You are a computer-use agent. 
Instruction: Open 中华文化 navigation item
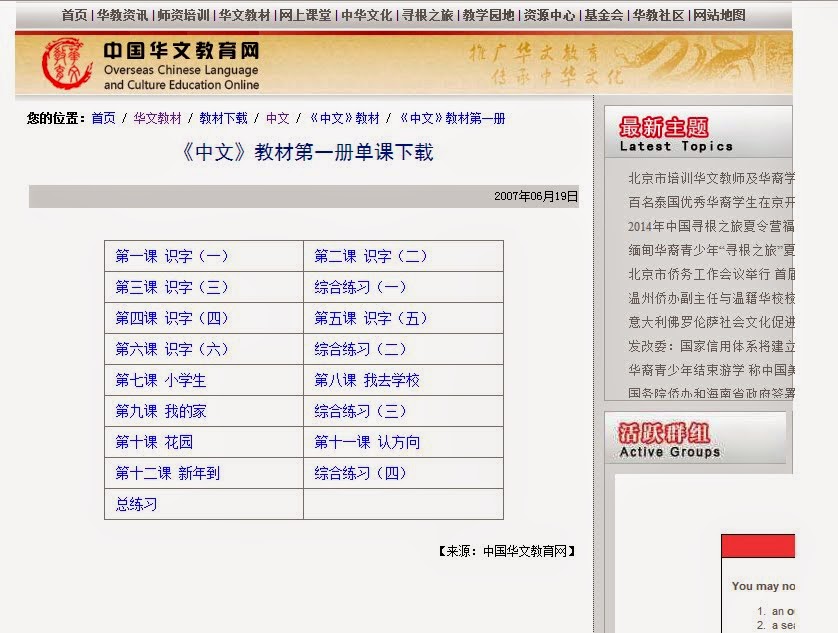coord(367,16)
